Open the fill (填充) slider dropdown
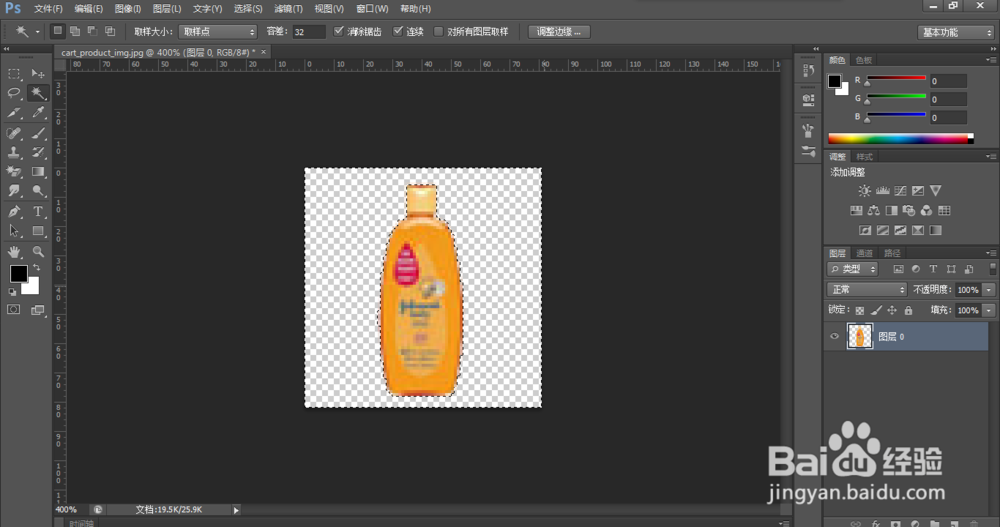The width and height of the screenshot is (1000, 527). pyautogui.click(x=989, y=310)
